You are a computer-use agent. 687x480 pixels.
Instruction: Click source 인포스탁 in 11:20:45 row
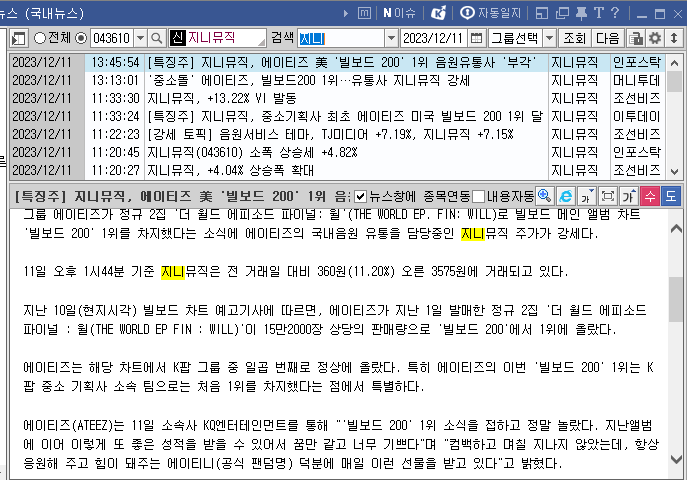pyautogui.click(x=637, y=152)
